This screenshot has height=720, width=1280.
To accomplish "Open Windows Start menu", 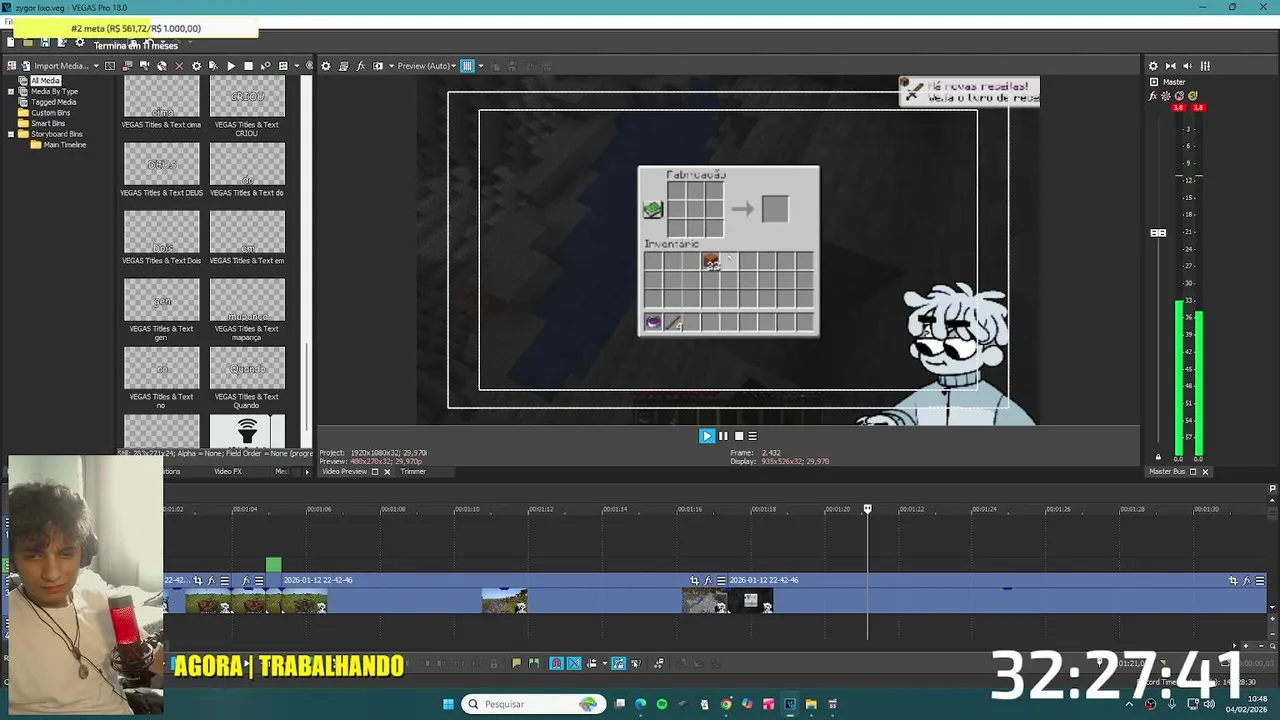I will 448,704.
